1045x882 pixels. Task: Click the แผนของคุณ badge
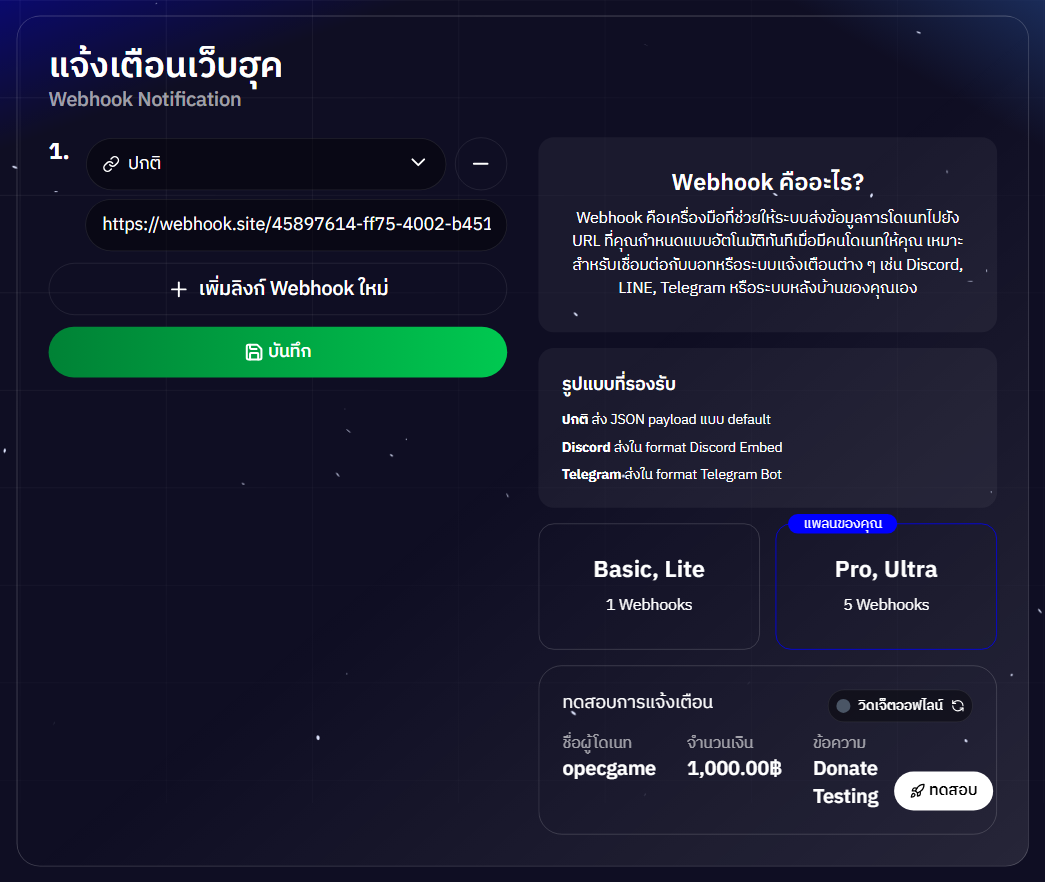[x=842, y=524]
